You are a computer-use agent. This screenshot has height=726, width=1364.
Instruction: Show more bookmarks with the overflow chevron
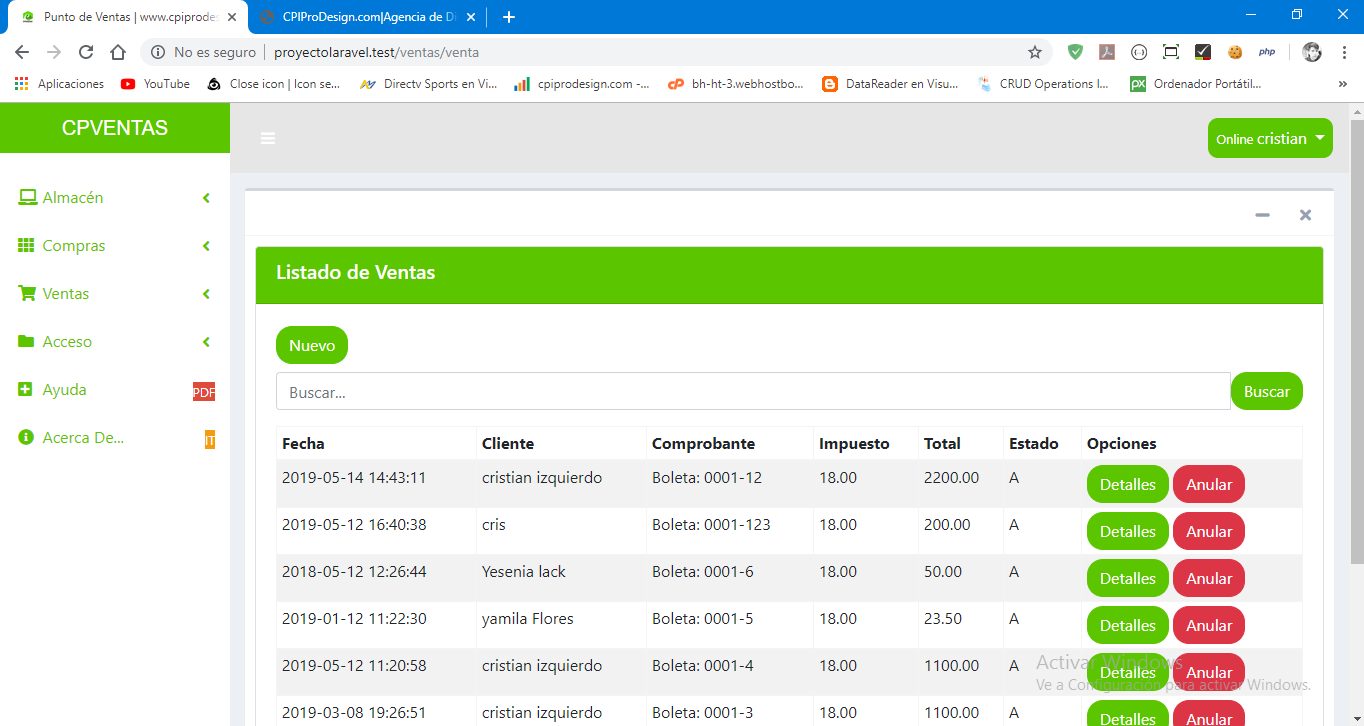pos(1342,84)
